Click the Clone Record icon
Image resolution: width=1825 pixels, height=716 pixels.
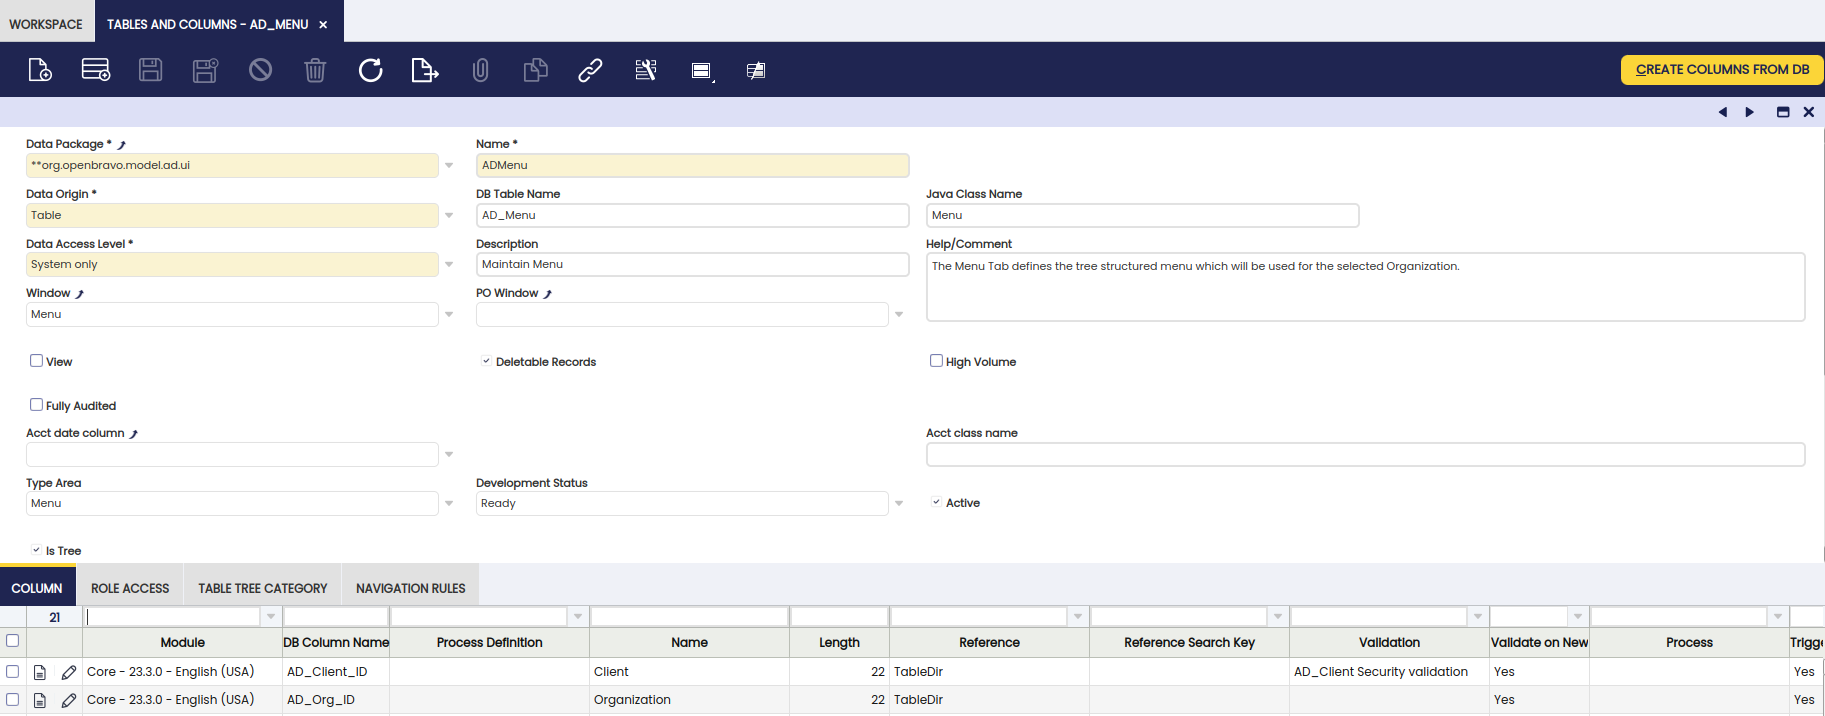coord(535,70)
